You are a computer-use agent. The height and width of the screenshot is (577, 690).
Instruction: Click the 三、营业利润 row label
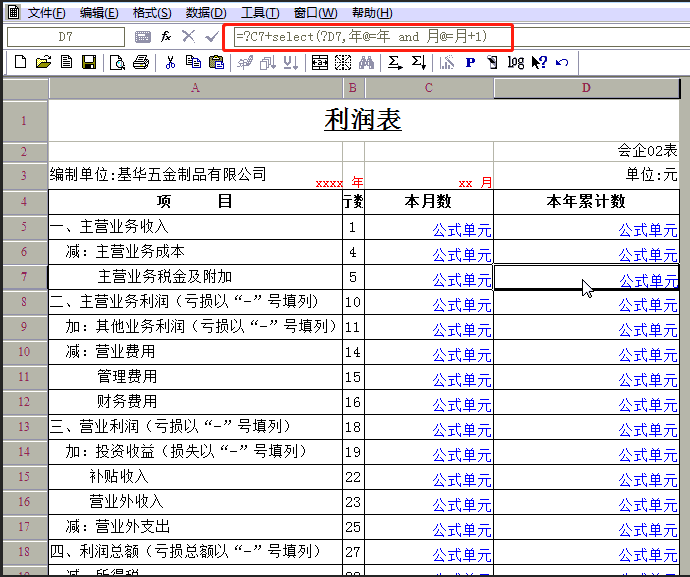tap(195, 427)
